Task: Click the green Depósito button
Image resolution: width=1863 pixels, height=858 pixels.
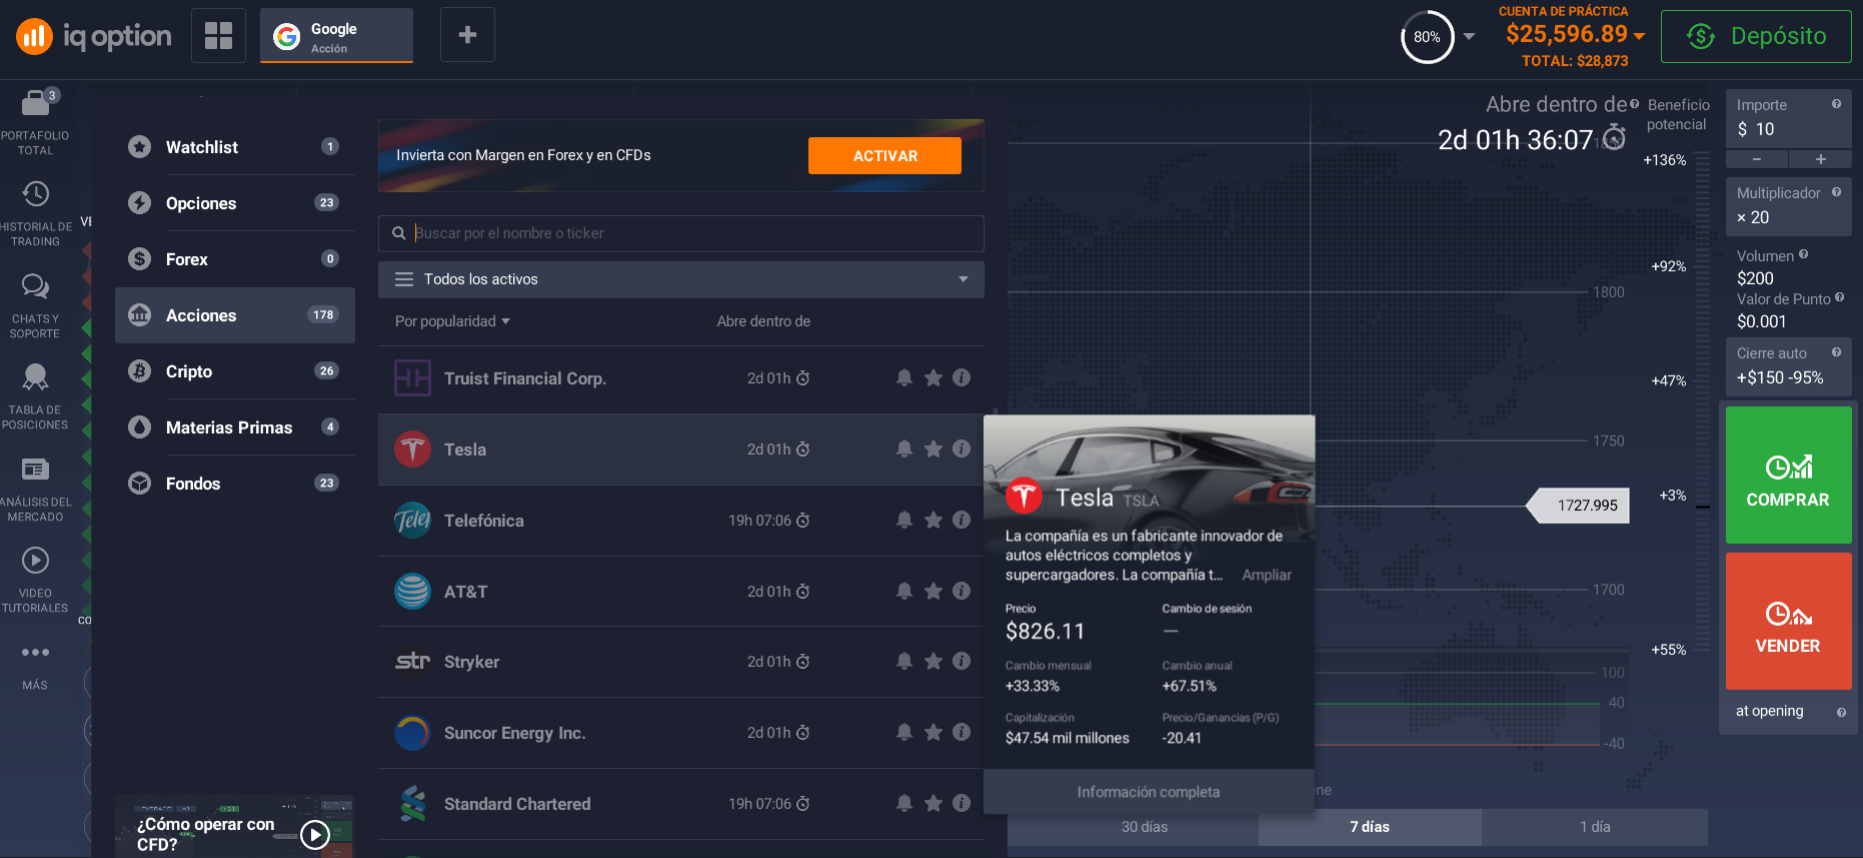Action: (1756, 36)
